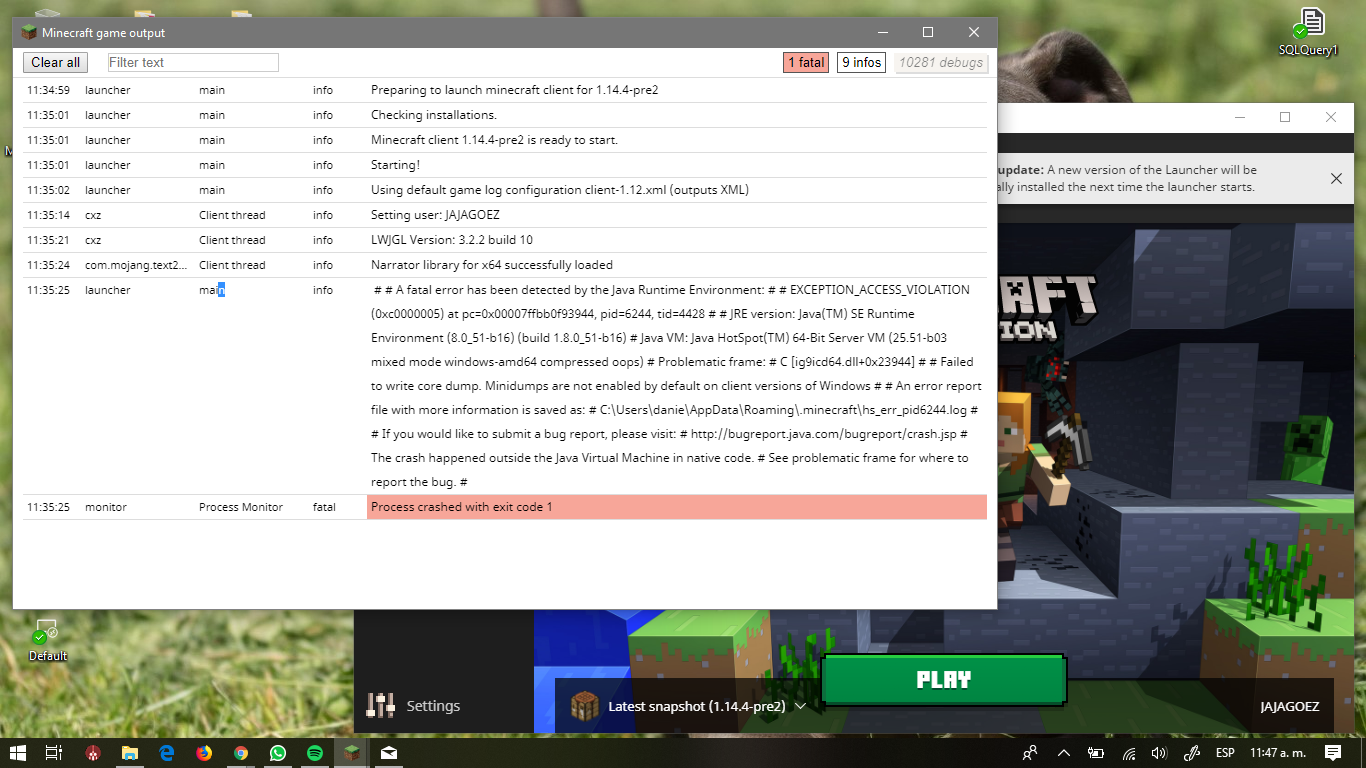Click the 'Minecraft client 1.14.4-pre2 is ready to start.' message
Screen dimensions: 1366x768
[x=495, y=140]
